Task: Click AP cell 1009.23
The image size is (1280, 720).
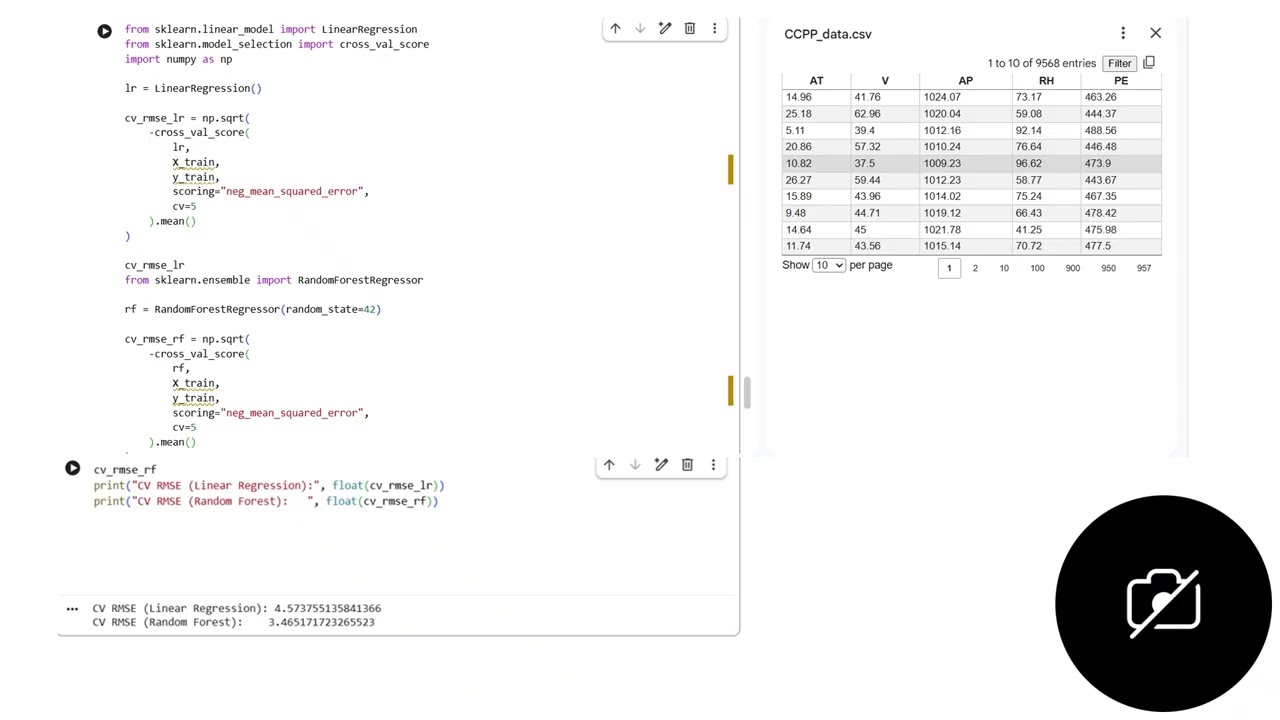Action: click(x=942, y=163)
